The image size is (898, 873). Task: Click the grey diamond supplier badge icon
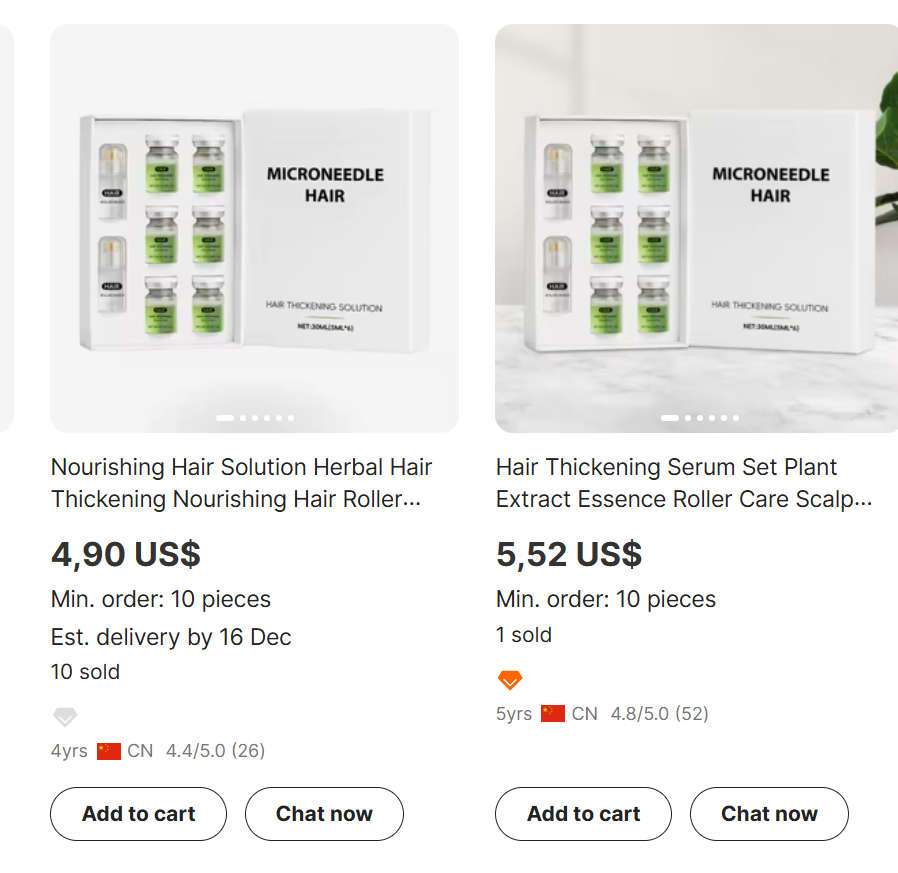pos(65,717)
